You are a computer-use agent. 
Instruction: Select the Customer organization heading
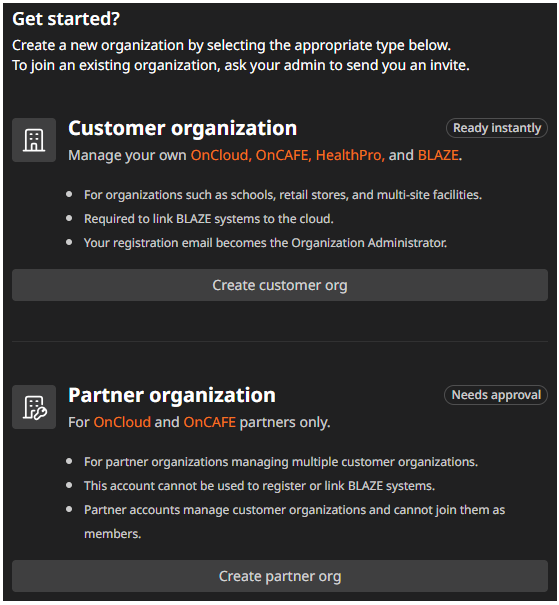point(182,128)
